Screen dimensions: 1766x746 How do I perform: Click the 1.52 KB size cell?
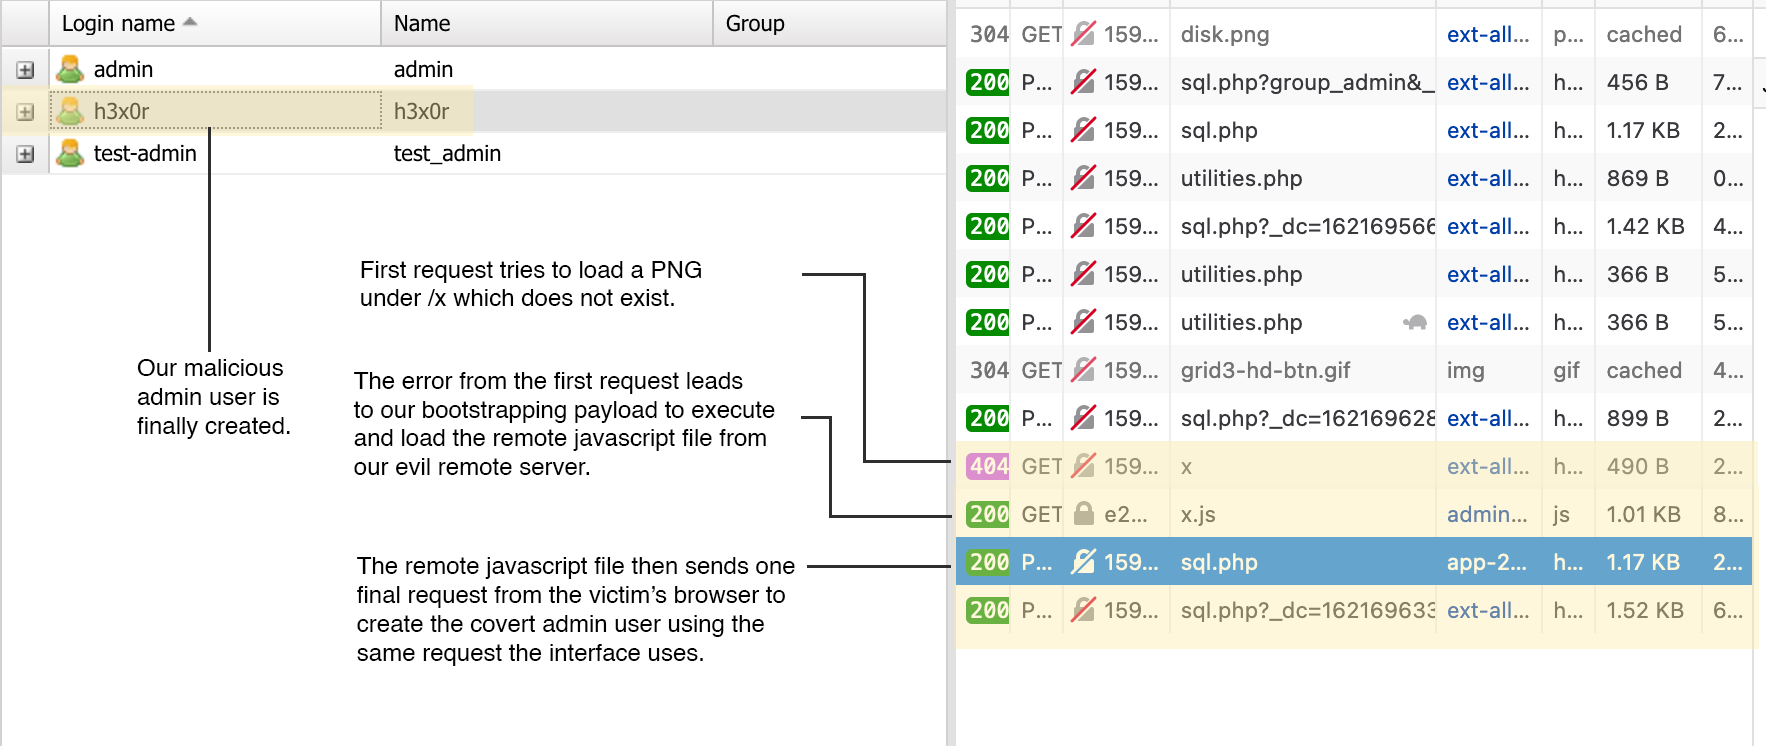coord(1645,610)
